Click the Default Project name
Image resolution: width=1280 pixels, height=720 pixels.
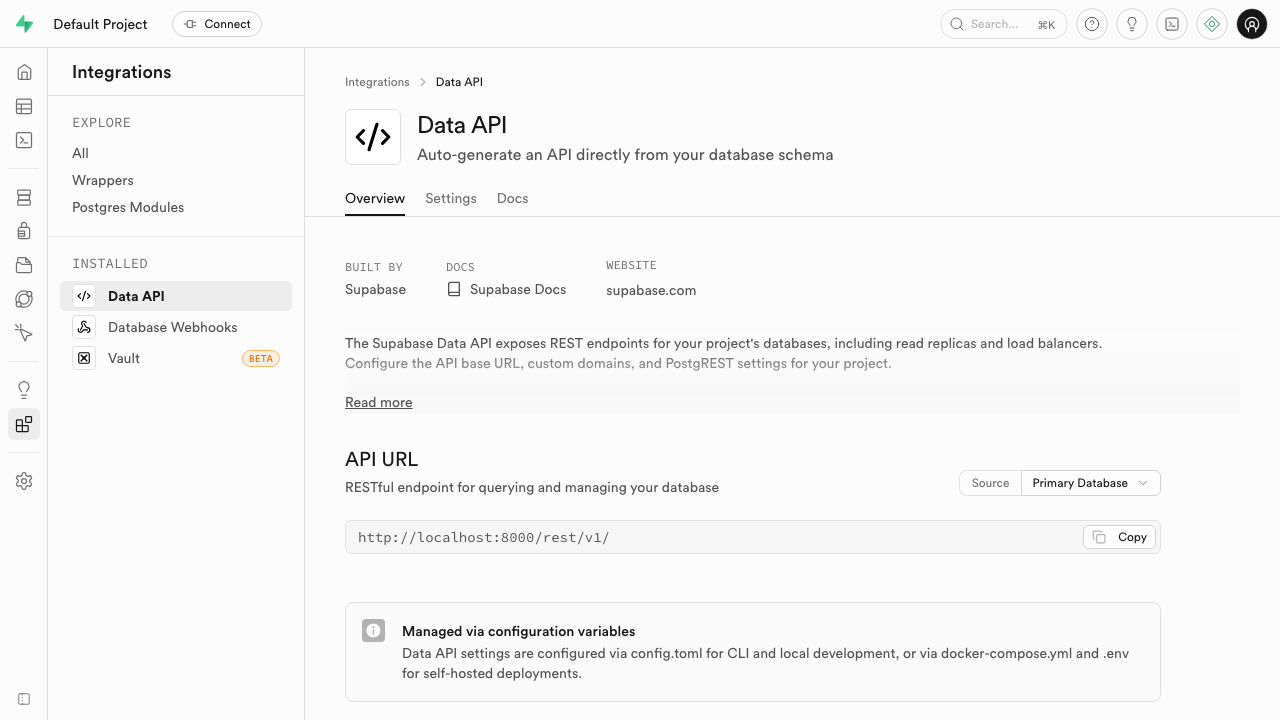[100, 24]
